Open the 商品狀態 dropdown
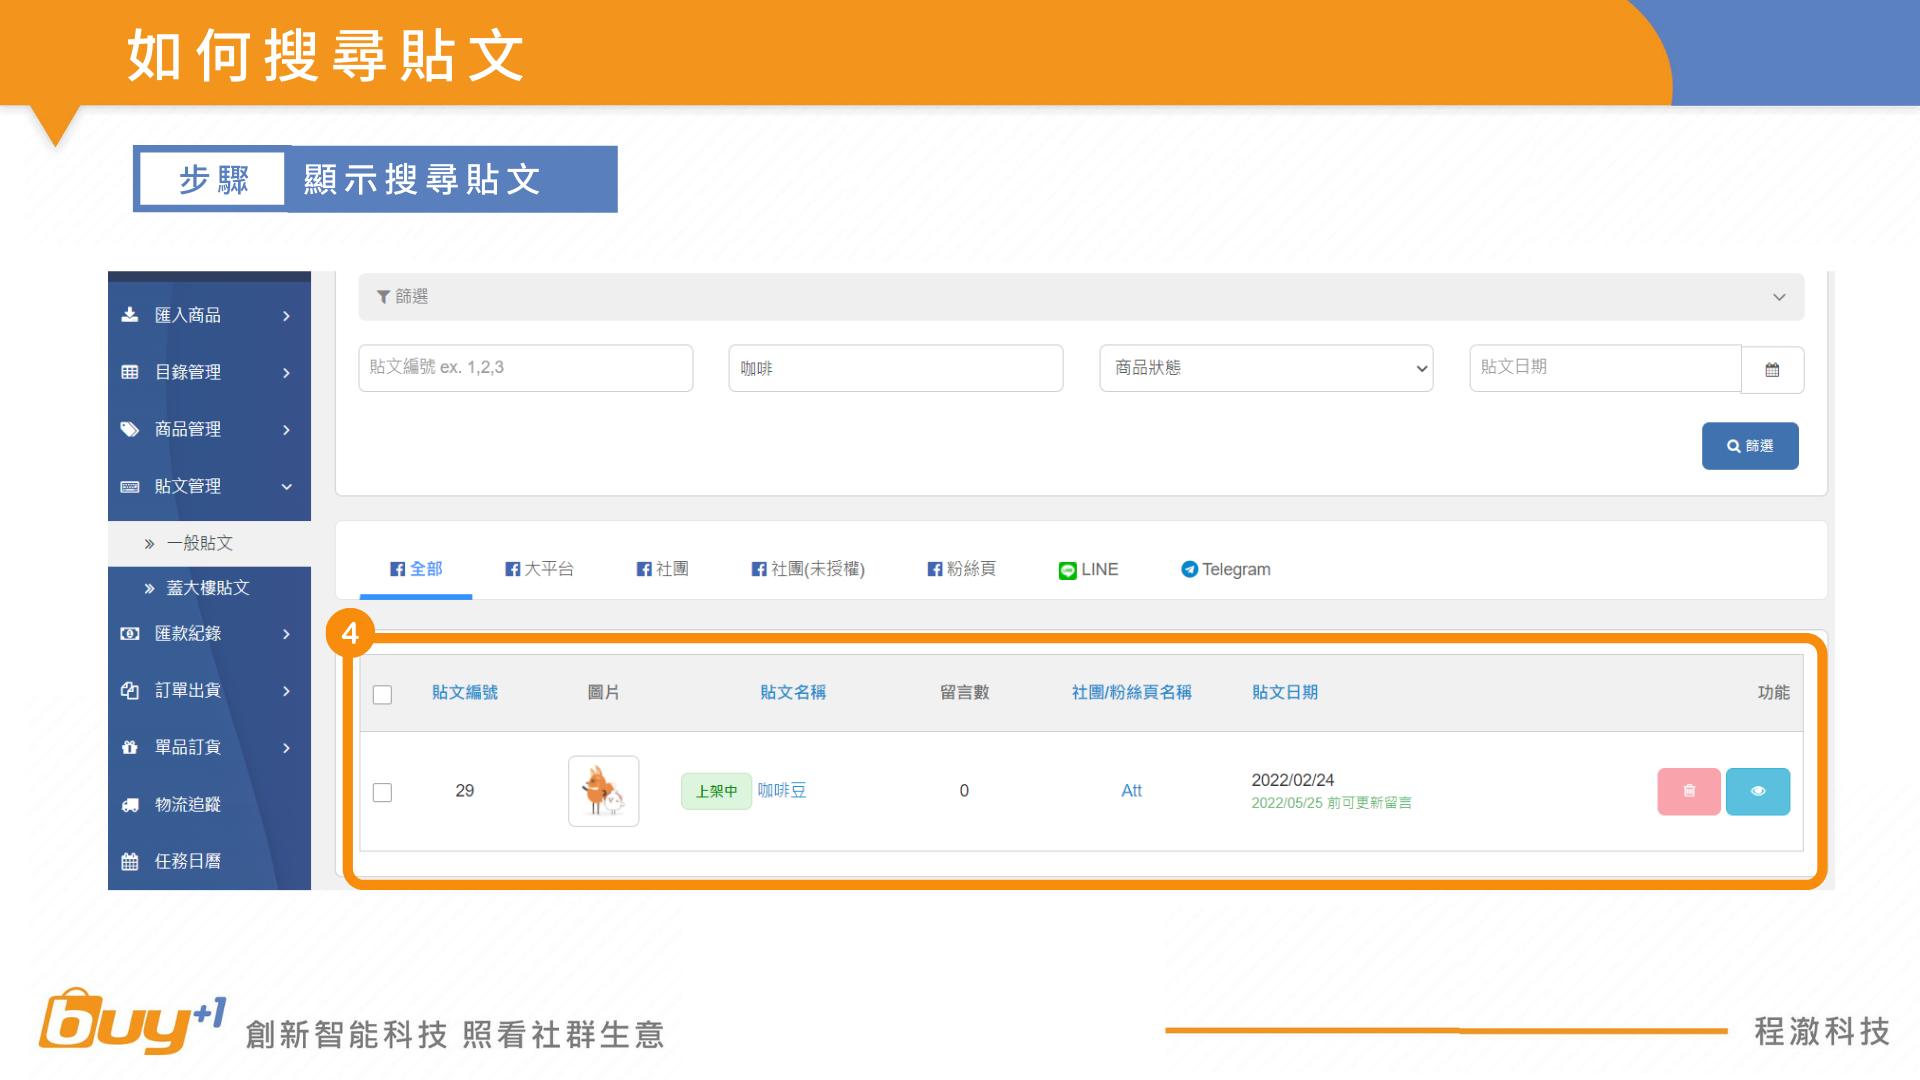Screen dimensions: 1920x1080 click(1266, 368)
